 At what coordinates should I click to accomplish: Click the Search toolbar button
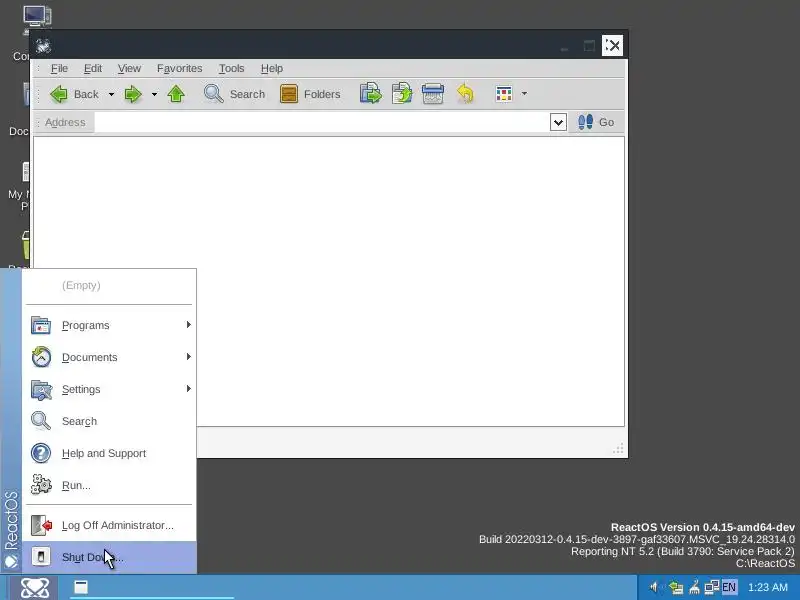click(234, 94)
